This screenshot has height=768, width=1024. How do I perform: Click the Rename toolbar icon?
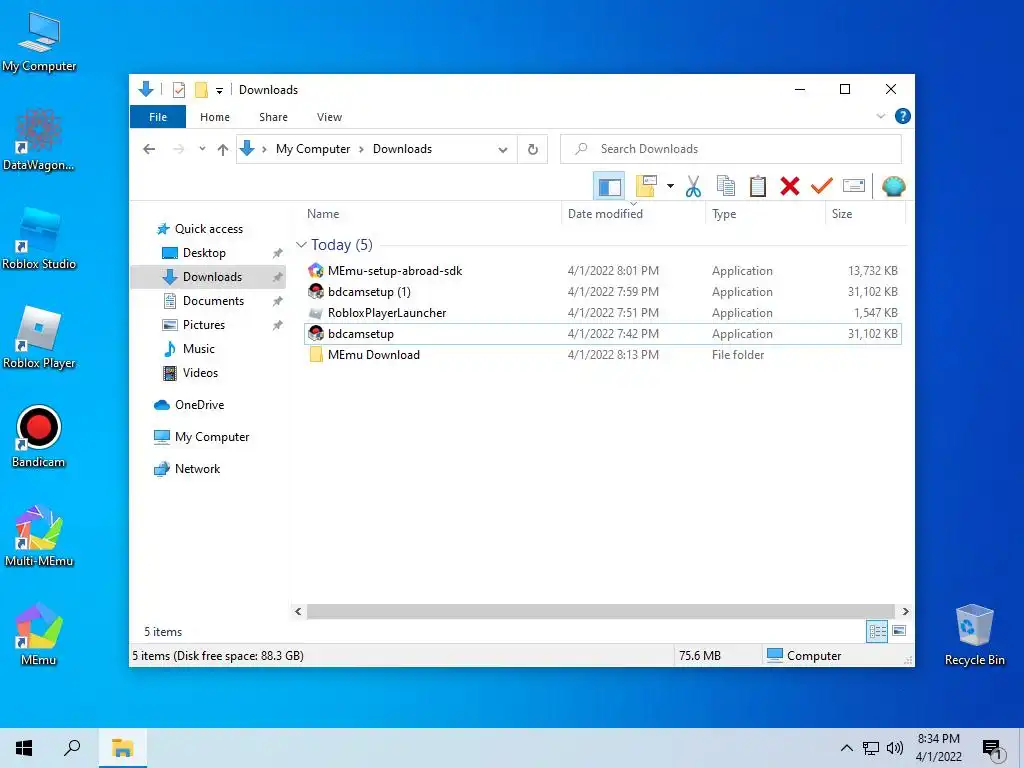click(854, 186)
